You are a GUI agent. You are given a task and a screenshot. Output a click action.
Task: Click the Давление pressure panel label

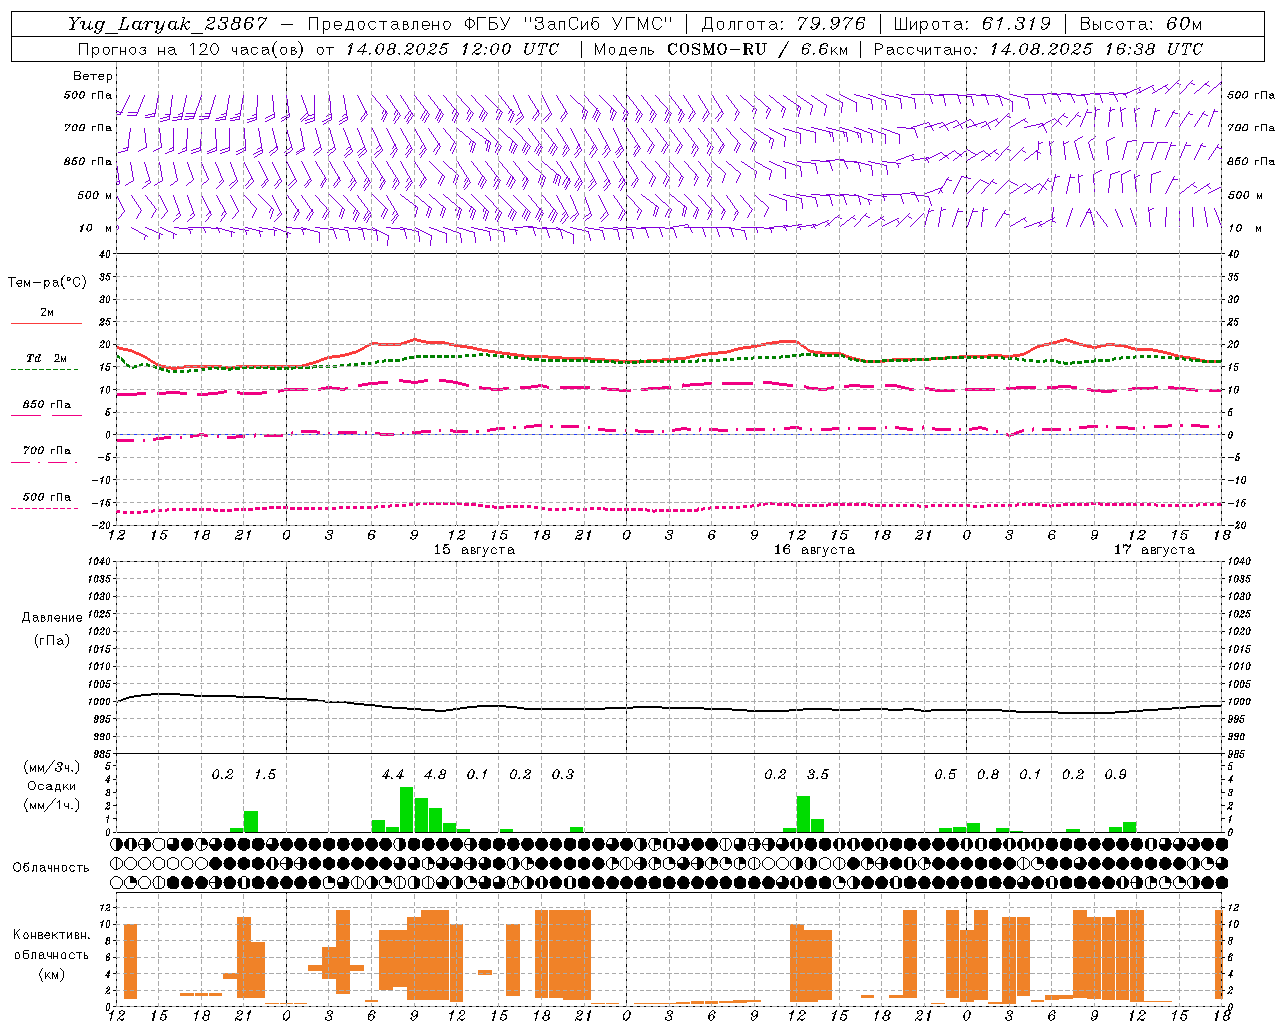click(x=52, y=618)
